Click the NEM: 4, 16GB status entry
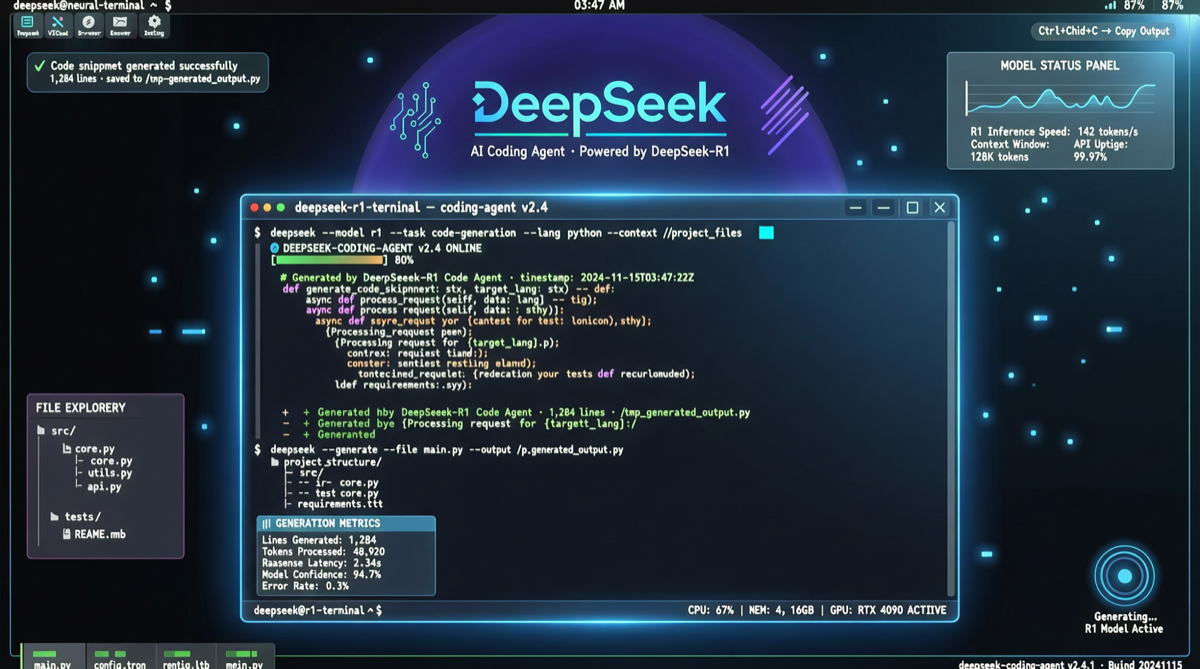 (783, 610)
